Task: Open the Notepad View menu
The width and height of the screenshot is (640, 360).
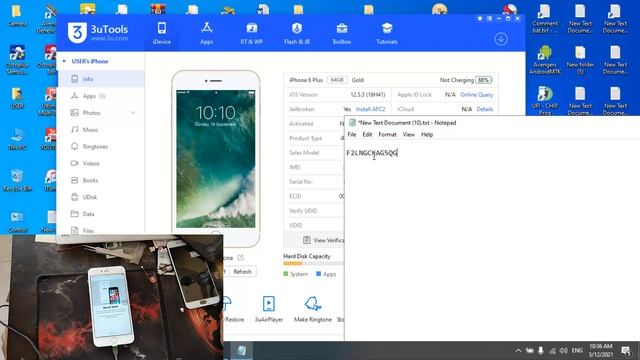Action: pos(409,134)
